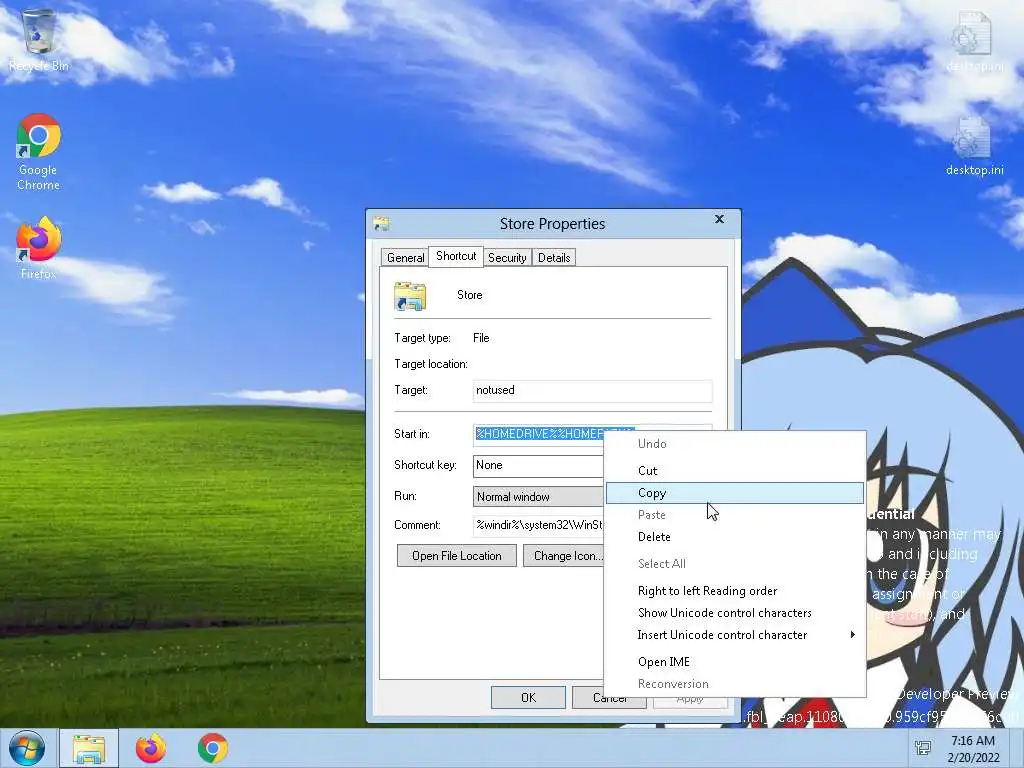Image resolution: width=1024 pixels, height=768 pixels.
Task: Click the Store shortcut icon in dialog
Action: coord(410,296)
